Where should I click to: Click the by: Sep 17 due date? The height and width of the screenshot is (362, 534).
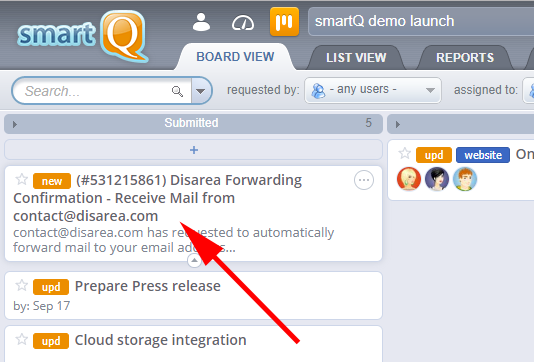(42, 306)
